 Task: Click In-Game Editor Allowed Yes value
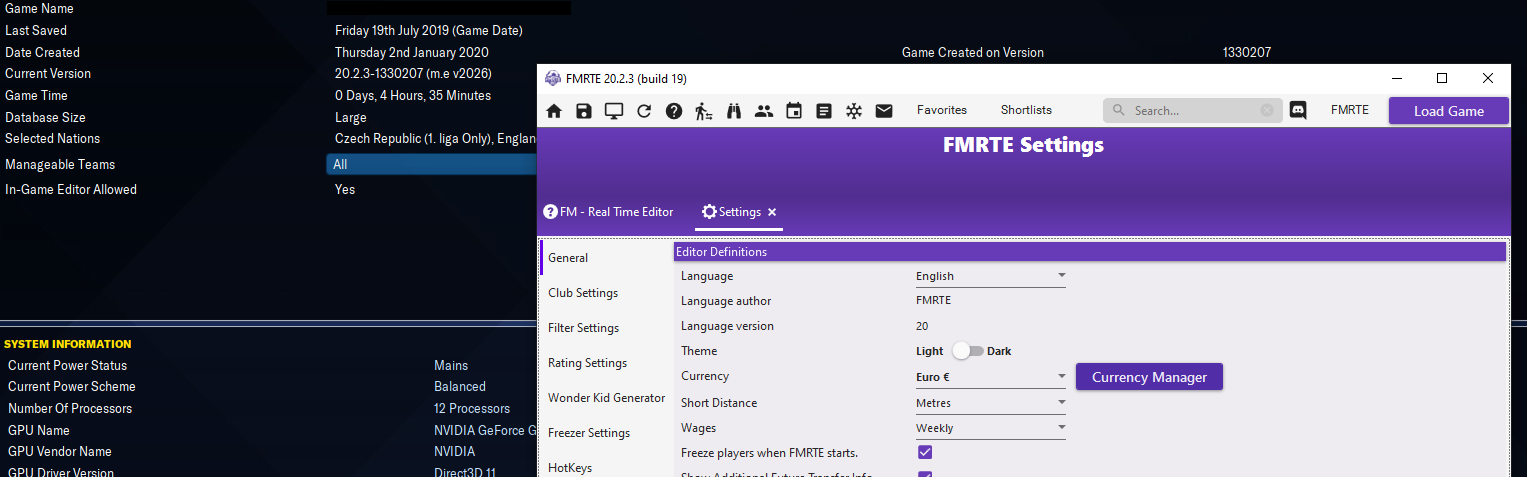pos(345,190)
